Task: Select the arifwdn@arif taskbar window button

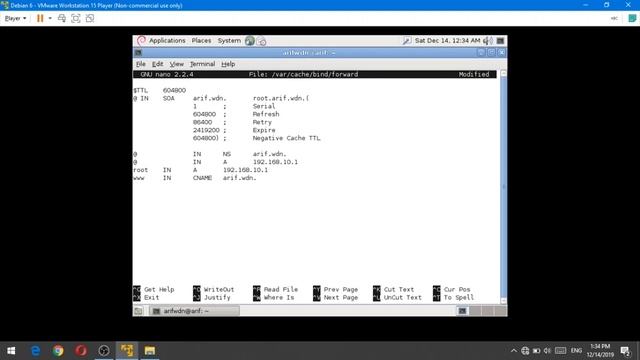Action: pos(194,311)
